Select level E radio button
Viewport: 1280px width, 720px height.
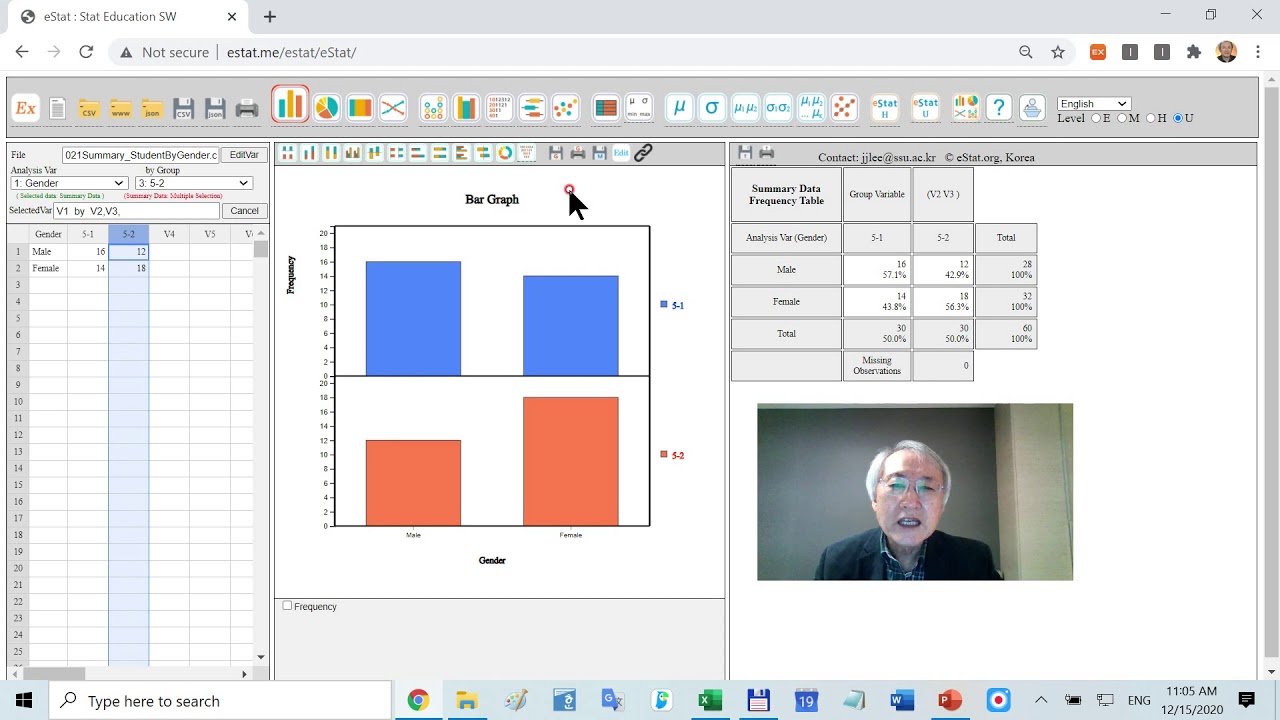click(x=1096, y=118)
